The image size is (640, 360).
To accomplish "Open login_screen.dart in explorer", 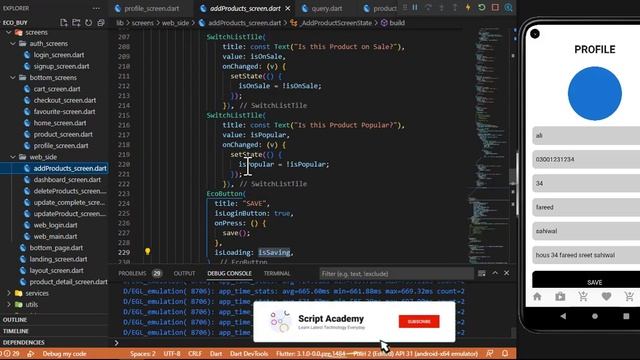I will 58,55.
